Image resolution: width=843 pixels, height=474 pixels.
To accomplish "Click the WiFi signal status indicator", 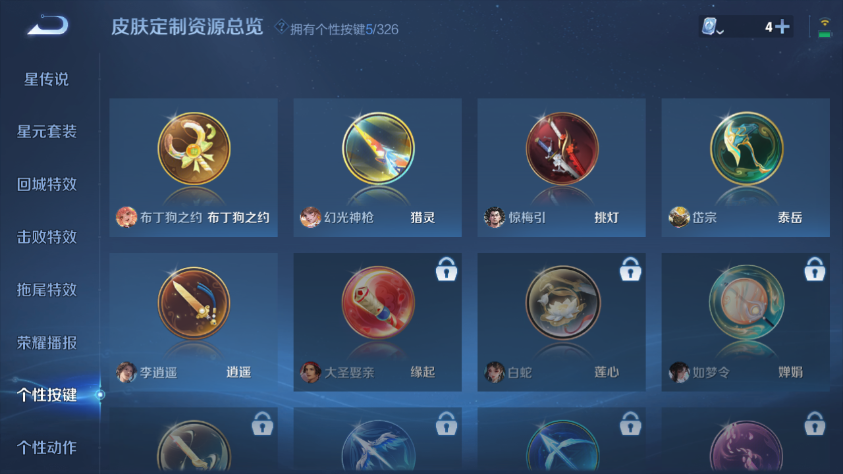I will 824,27.
